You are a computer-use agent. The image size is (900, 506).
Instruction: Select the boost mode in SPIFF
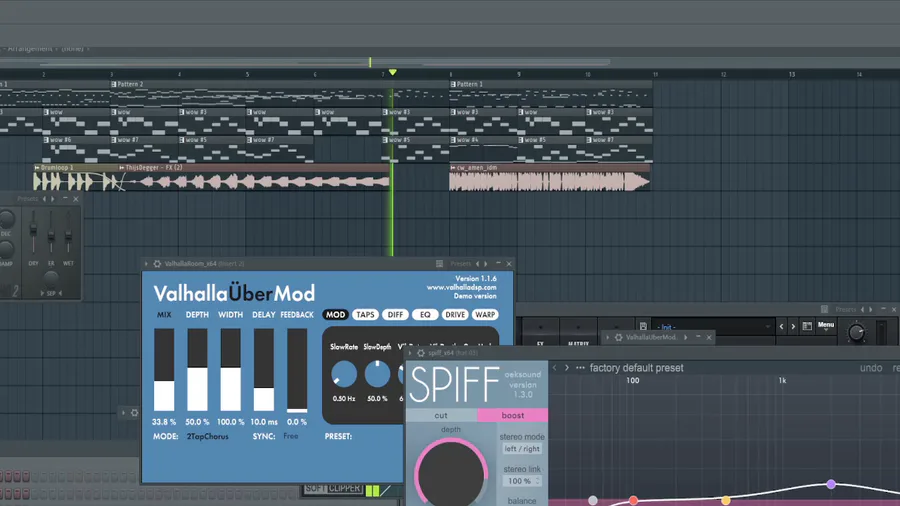[513, 415]
